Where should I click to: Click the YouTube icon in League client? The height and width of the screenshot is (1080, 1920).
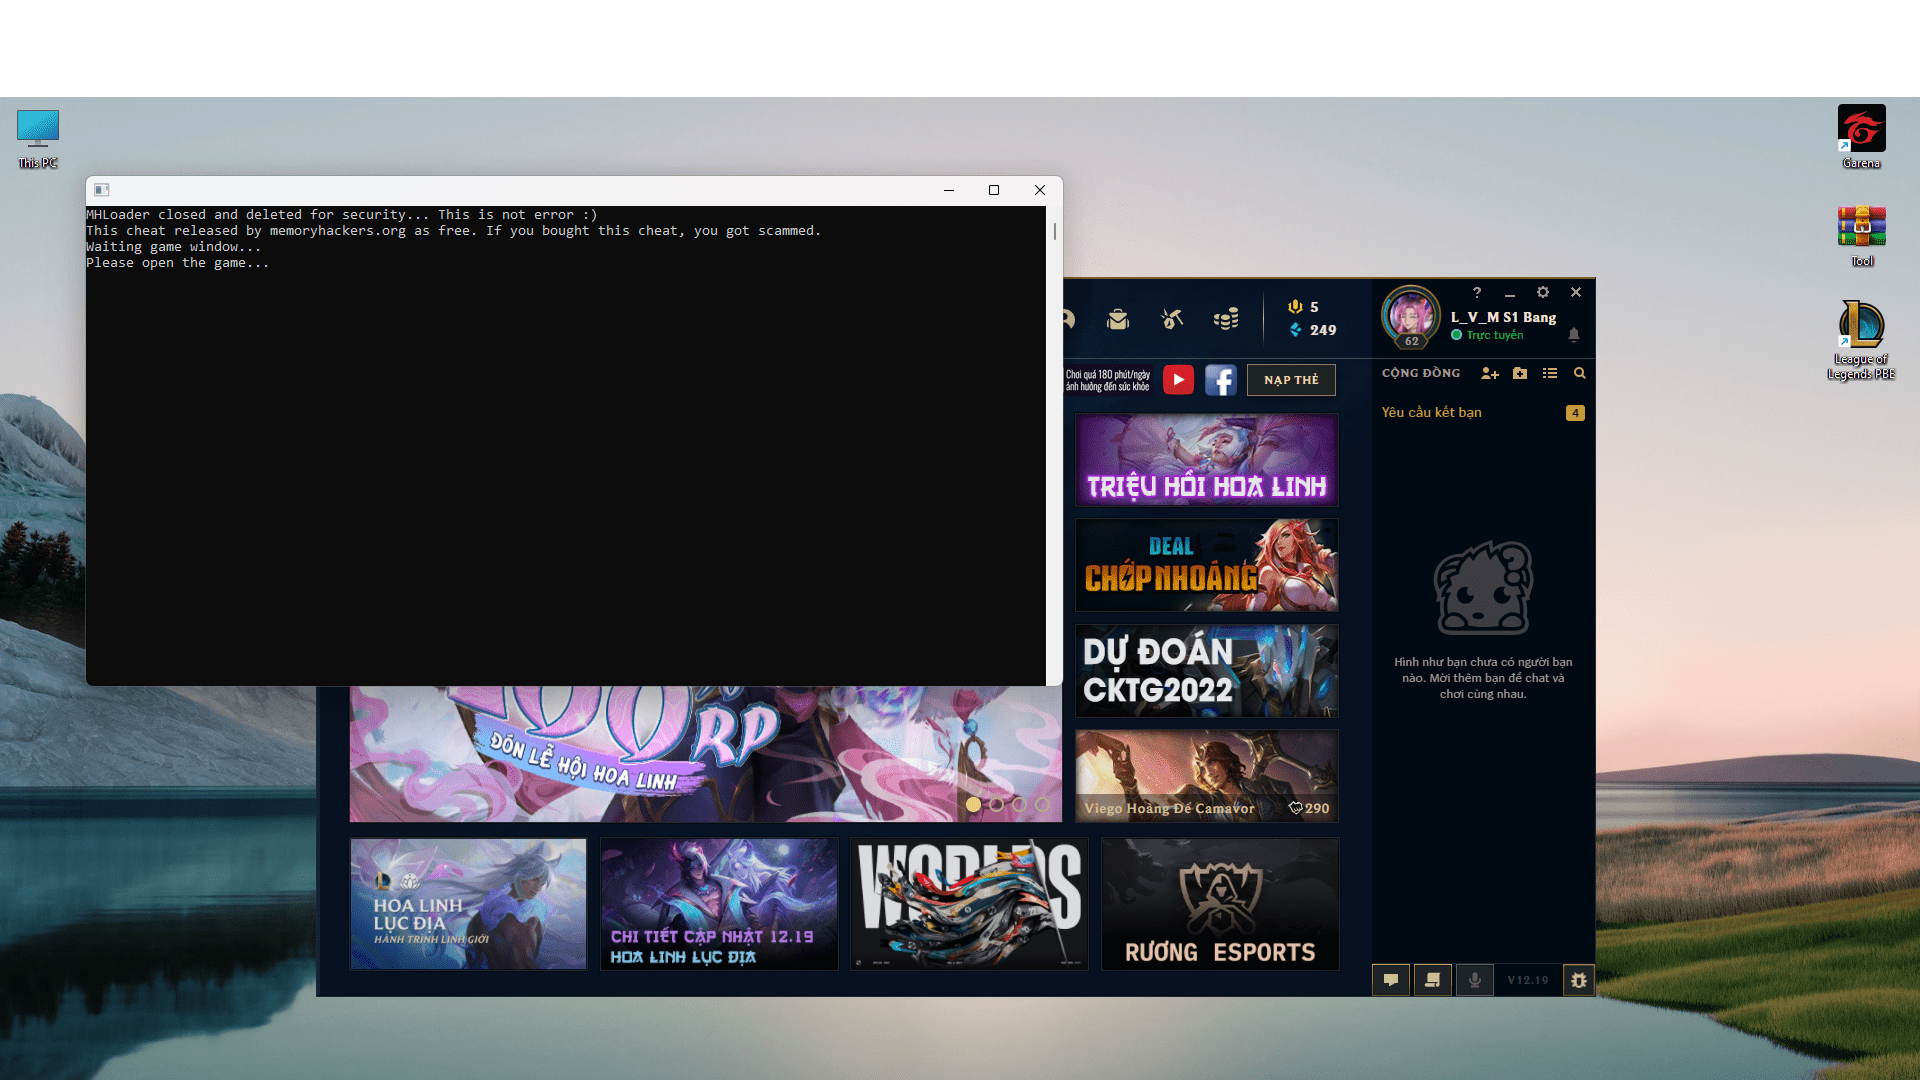pyautogui.click(x=1178, y=380)
